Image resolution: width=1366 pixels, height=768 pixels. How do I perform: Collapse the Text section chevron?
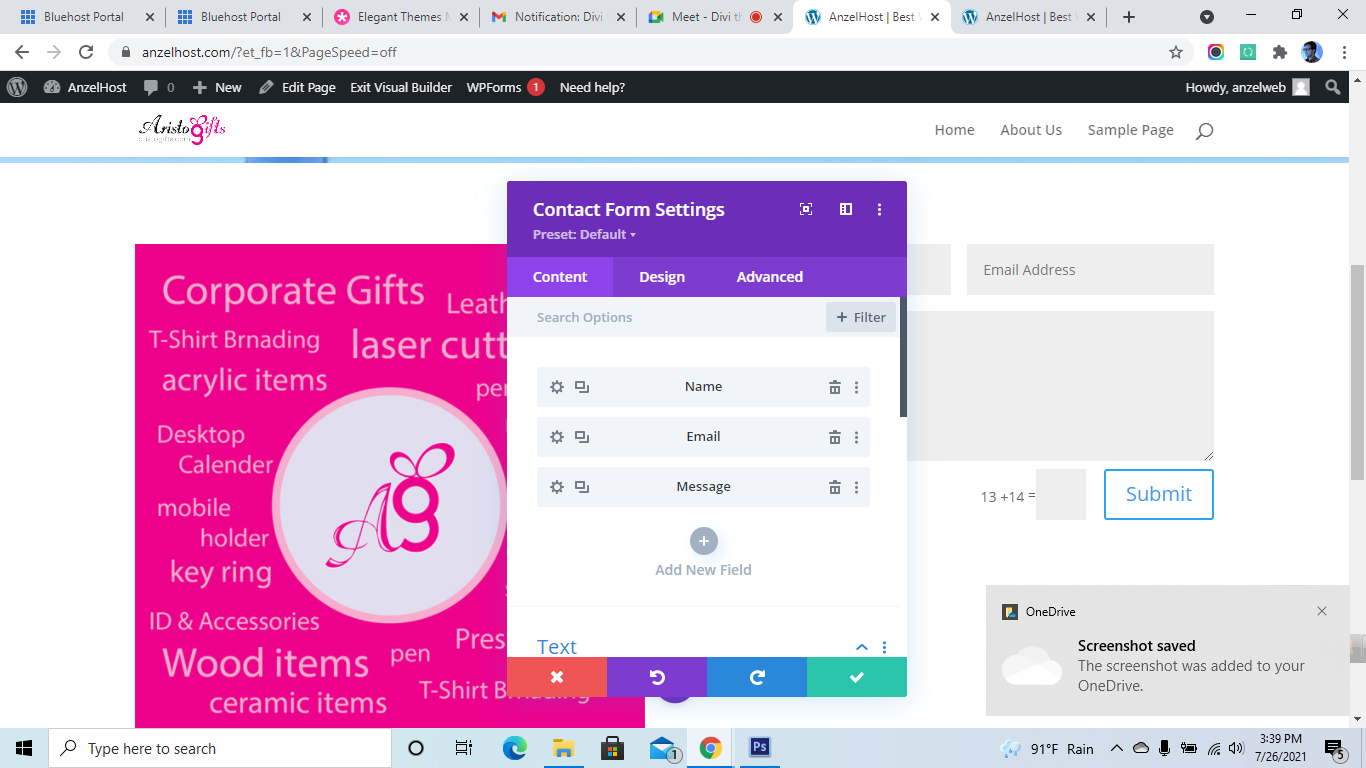pyautogui.click(x=862, y=647)
